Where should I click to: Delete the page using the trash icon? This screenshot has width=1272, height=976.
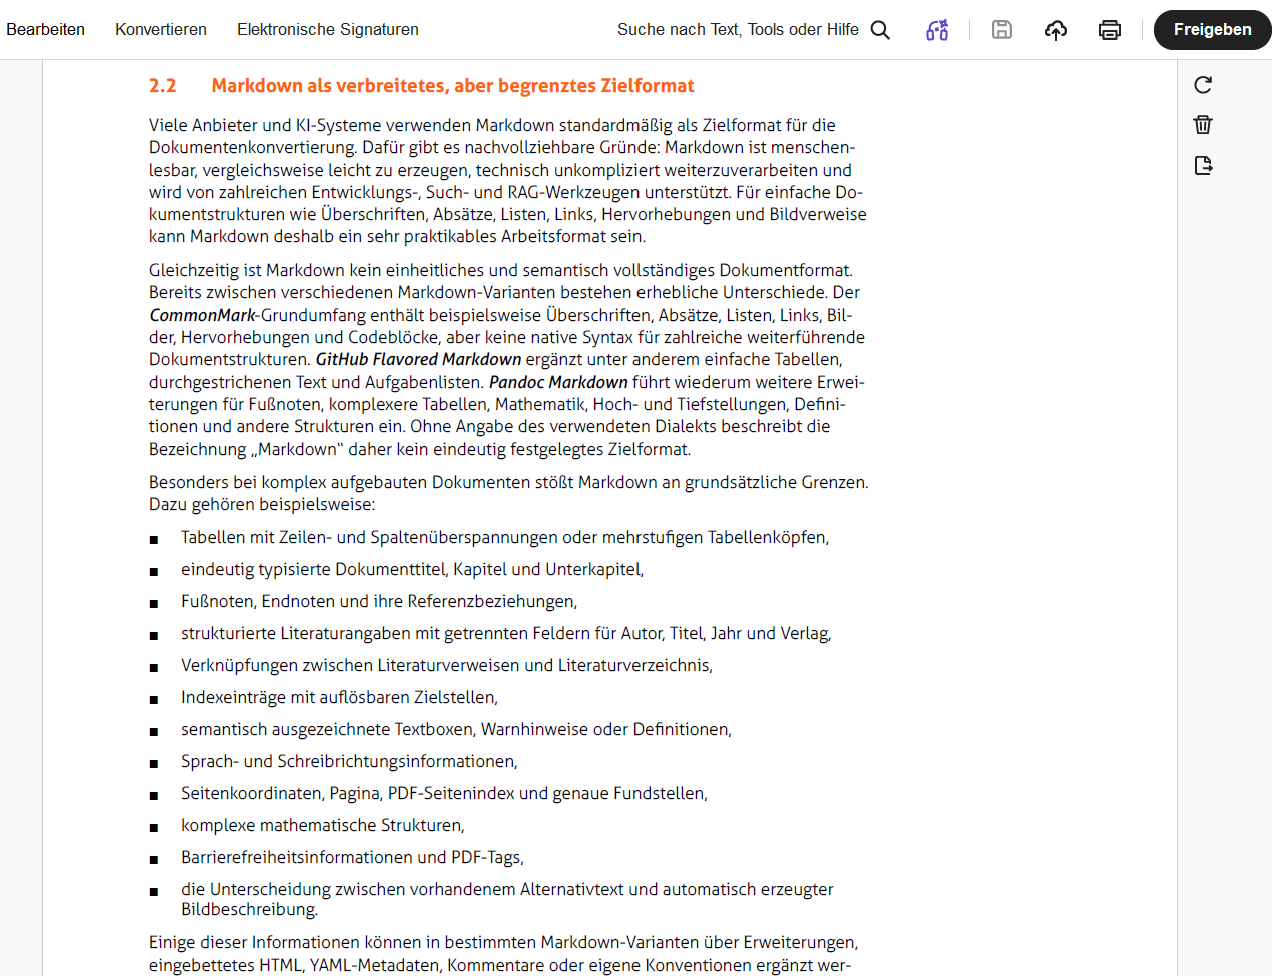[x=1203, y=125]
